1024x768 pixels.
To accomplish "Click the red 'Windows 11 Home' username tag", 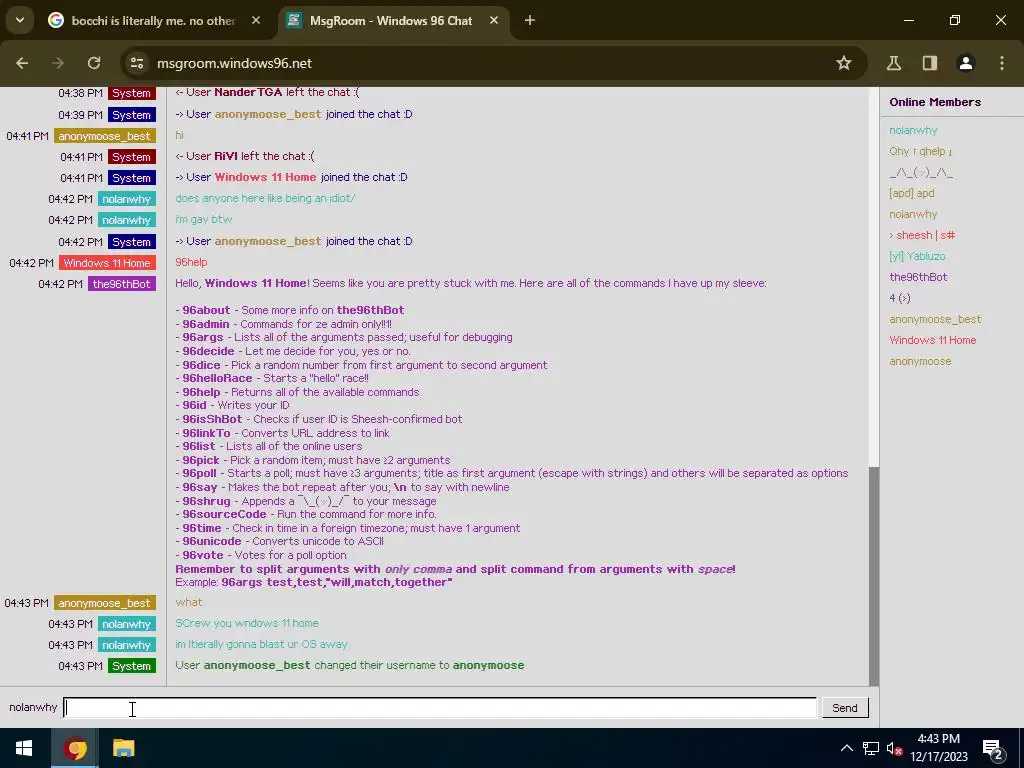I will pyautogui.click(x=107, y=263).
